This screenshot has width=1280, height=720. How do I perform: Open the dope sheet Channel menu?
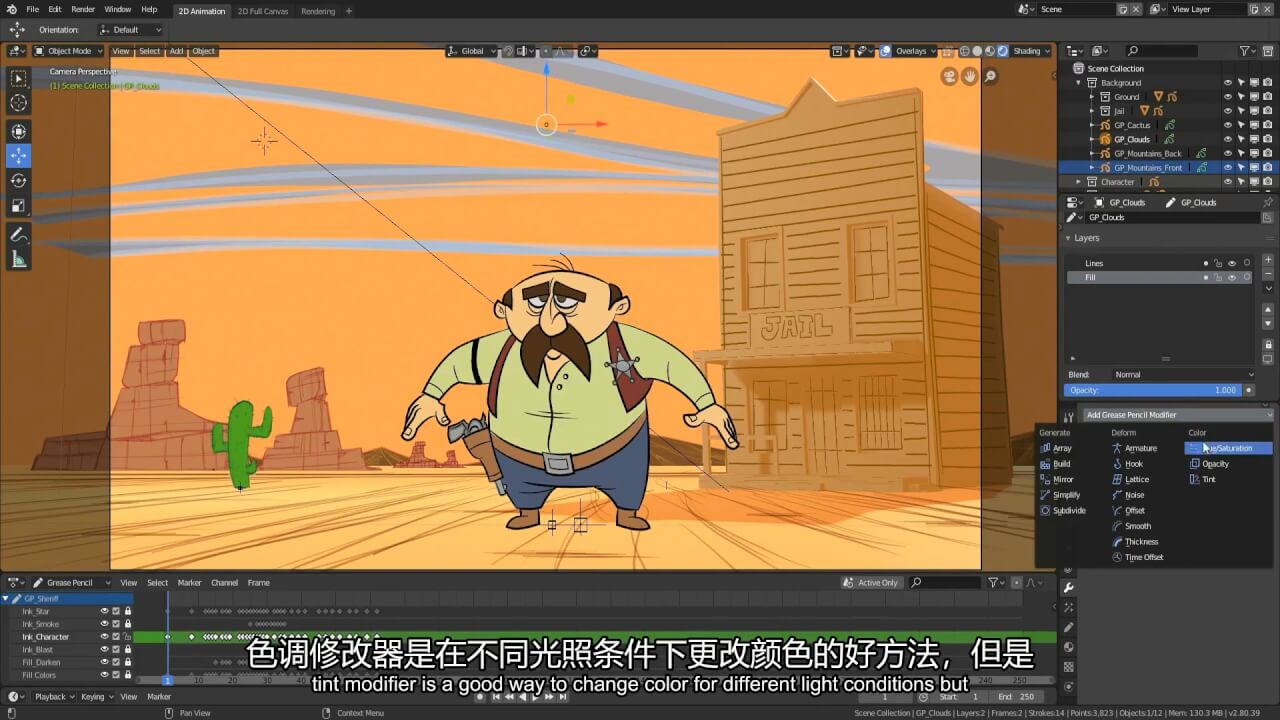224,582
